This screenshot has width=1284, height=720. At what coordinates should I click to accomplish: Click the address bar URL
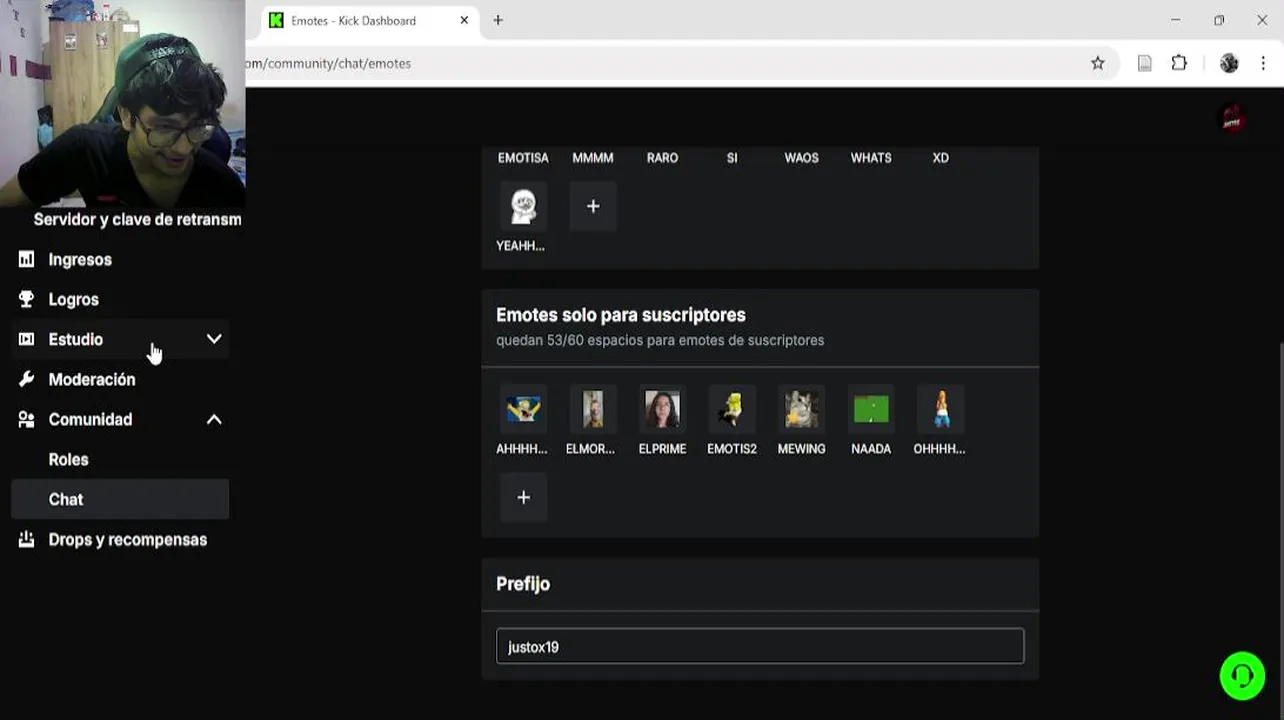click(x=328, y=63)
